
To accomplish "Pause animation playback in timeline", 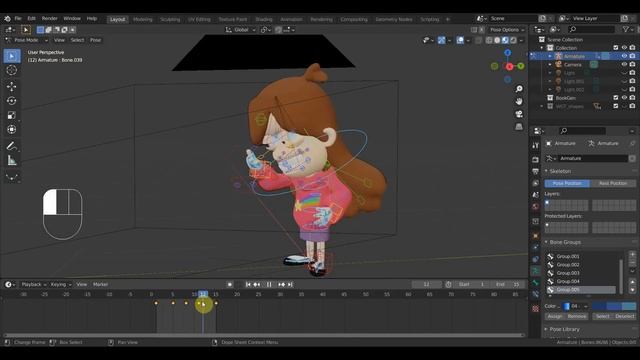I will [x=269, y=284].
